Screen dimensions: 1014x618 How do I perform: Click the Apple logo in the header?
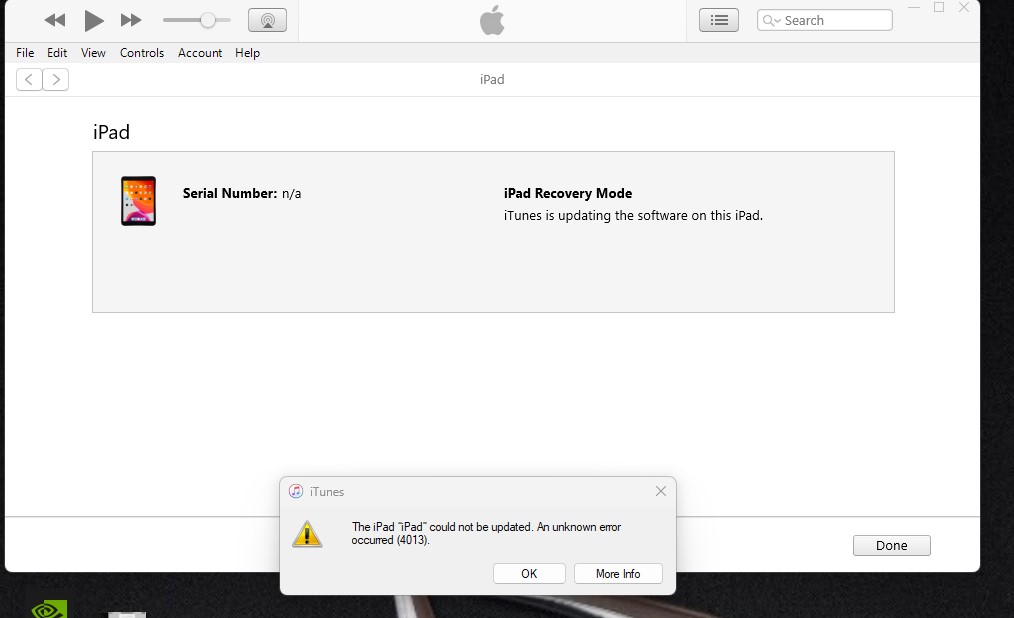(492, 20)
